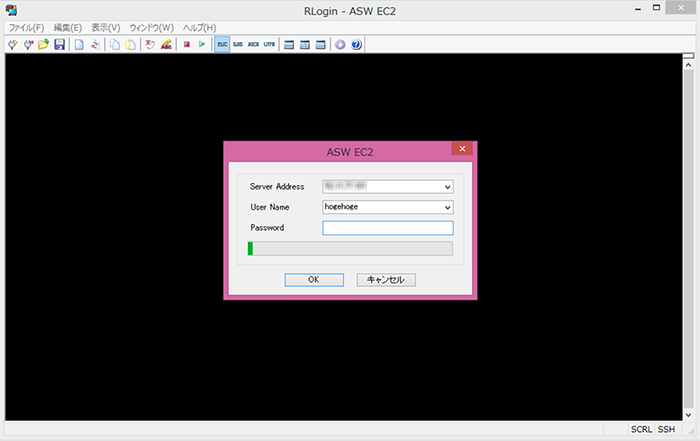Click the SSH status bar indicator
This screenshot has height=441, width=700.
(x=666, y=429)
